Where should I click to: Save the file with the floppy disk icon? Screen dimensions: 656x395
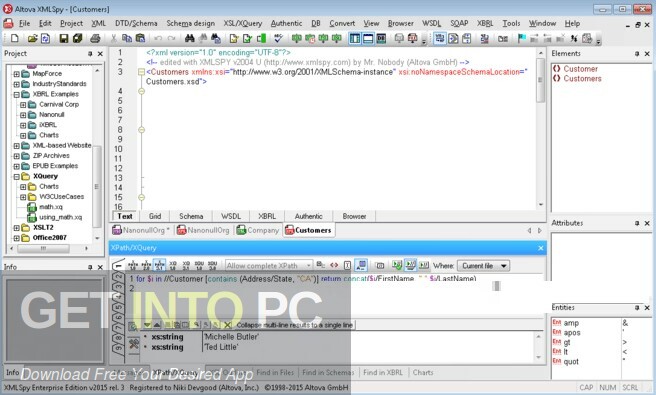click(x=64, y=38)
